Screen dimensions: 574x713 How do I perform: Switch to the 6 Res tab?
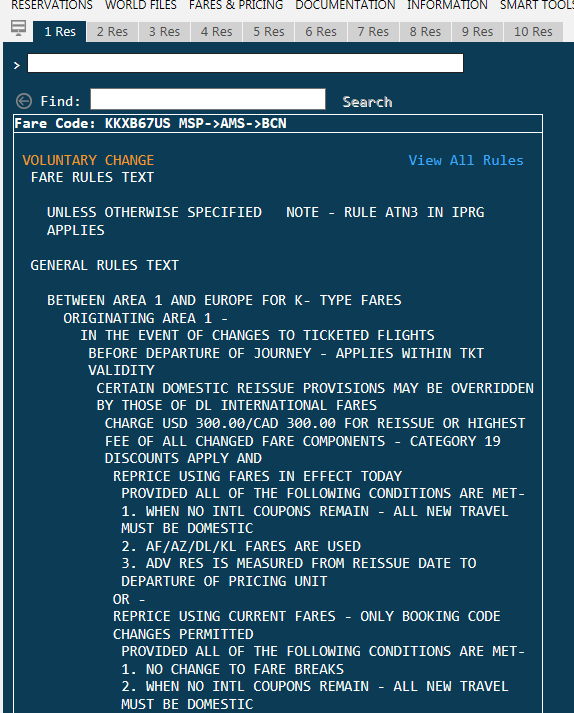[321, 31]
